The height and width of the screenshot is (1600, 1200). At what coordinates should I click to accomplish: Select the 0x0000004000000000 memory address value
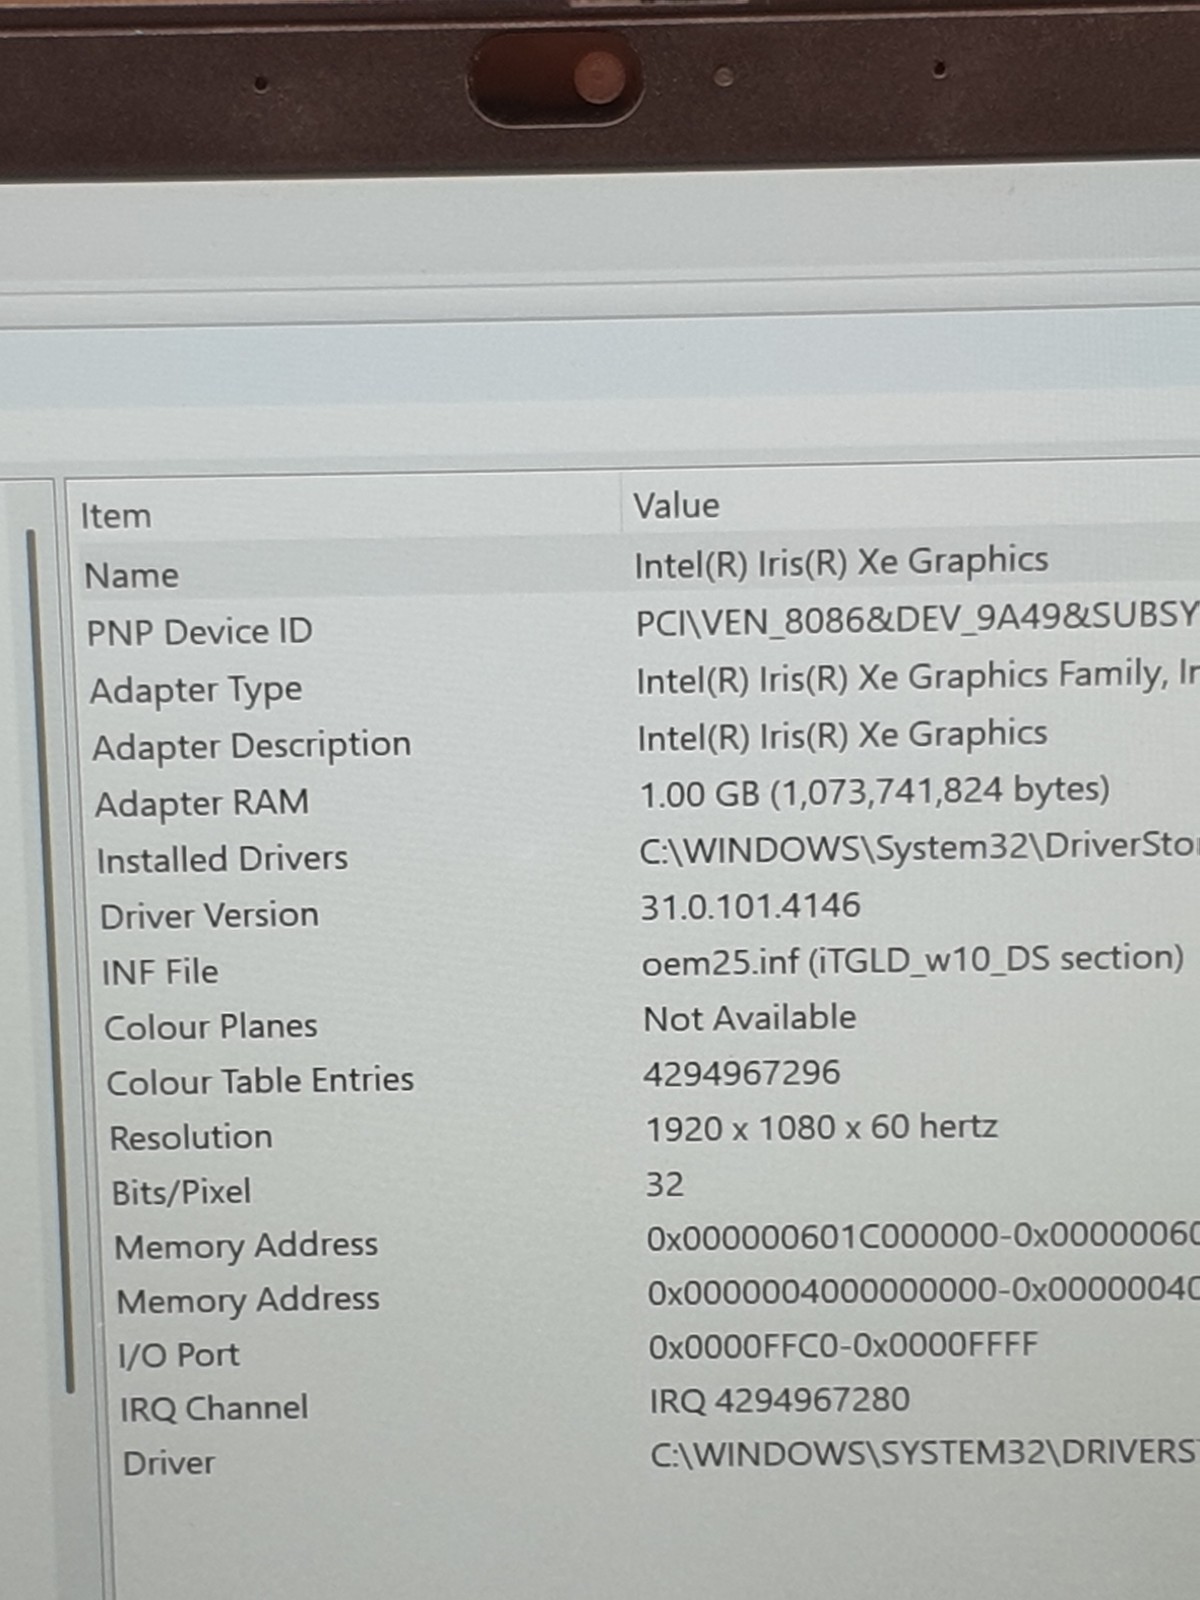pyautogui.click(x=923, y=1291)
